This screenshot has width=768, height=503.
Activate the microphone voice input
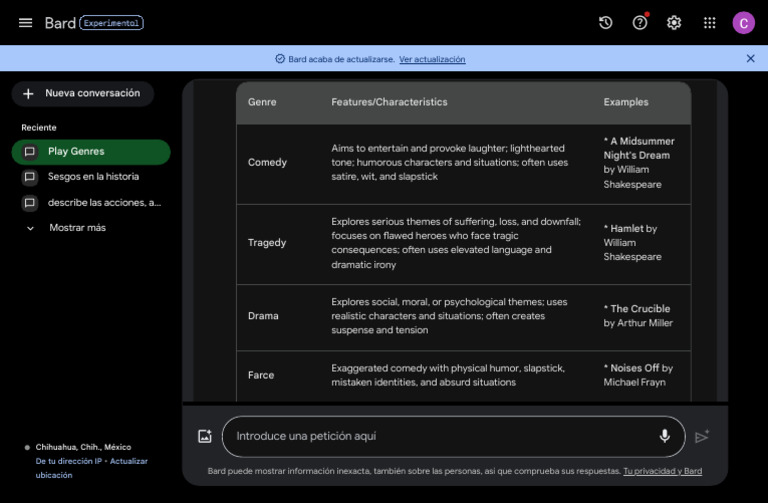coord(664,436)
